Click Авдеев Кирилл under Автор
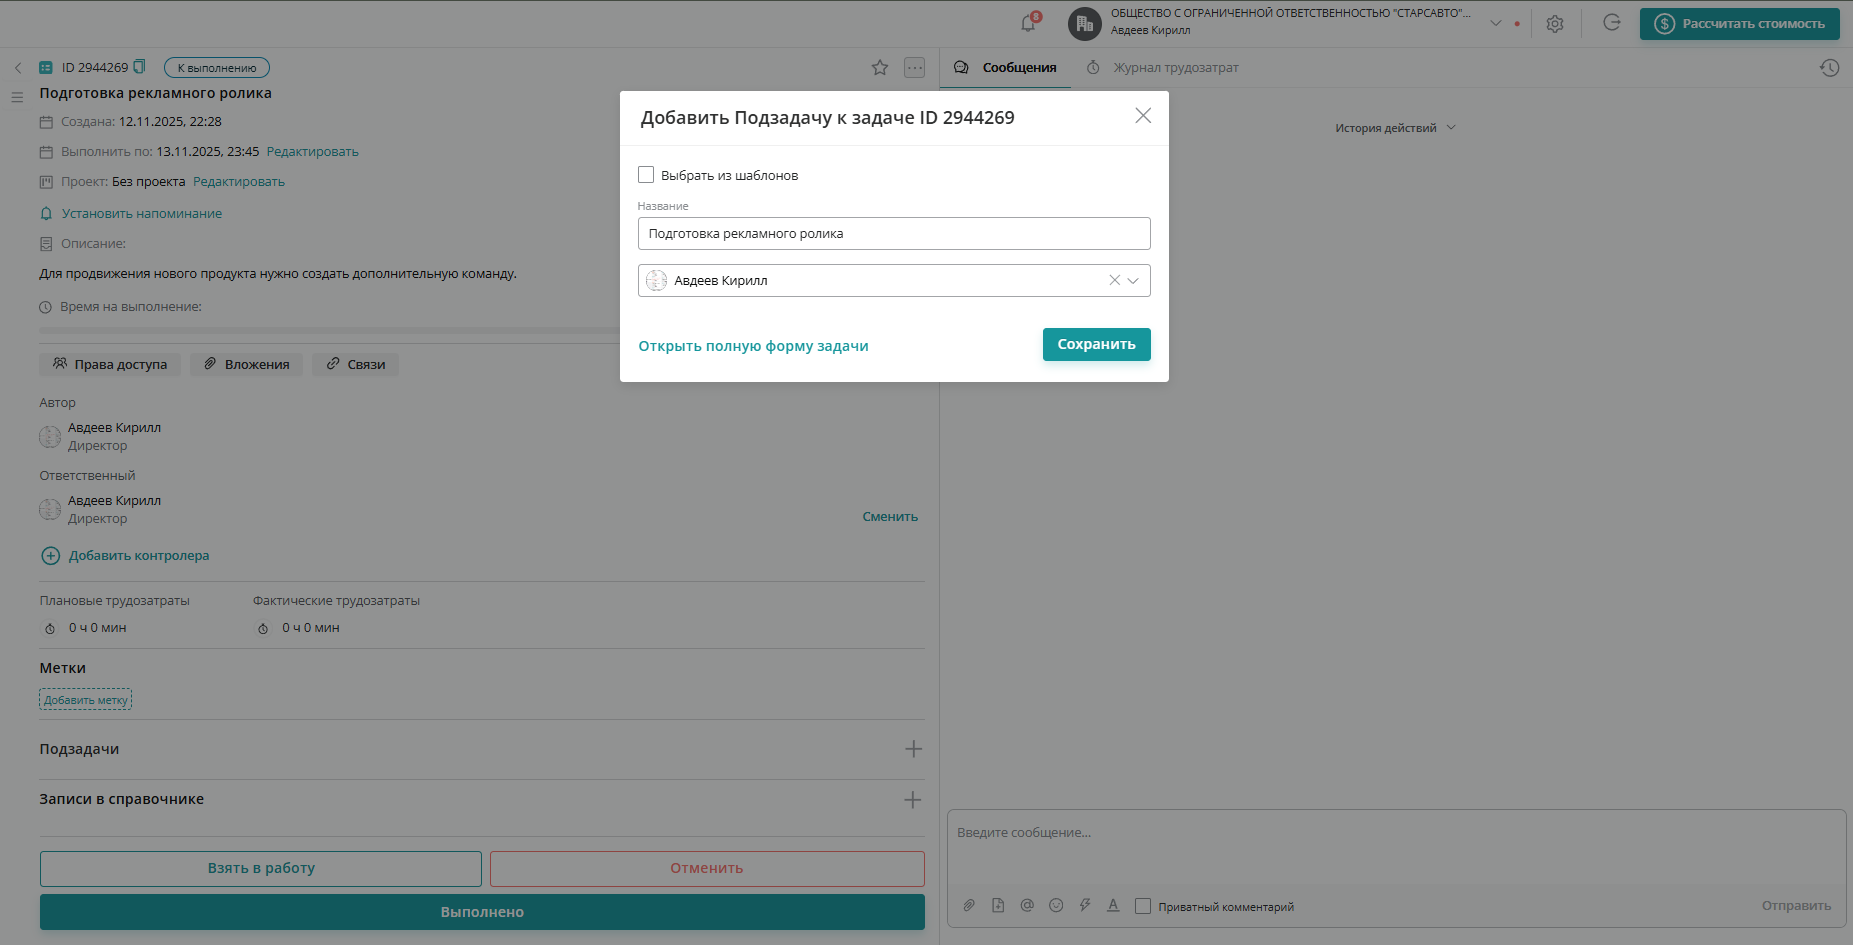The image size is (1853, 945). point(114,428)
